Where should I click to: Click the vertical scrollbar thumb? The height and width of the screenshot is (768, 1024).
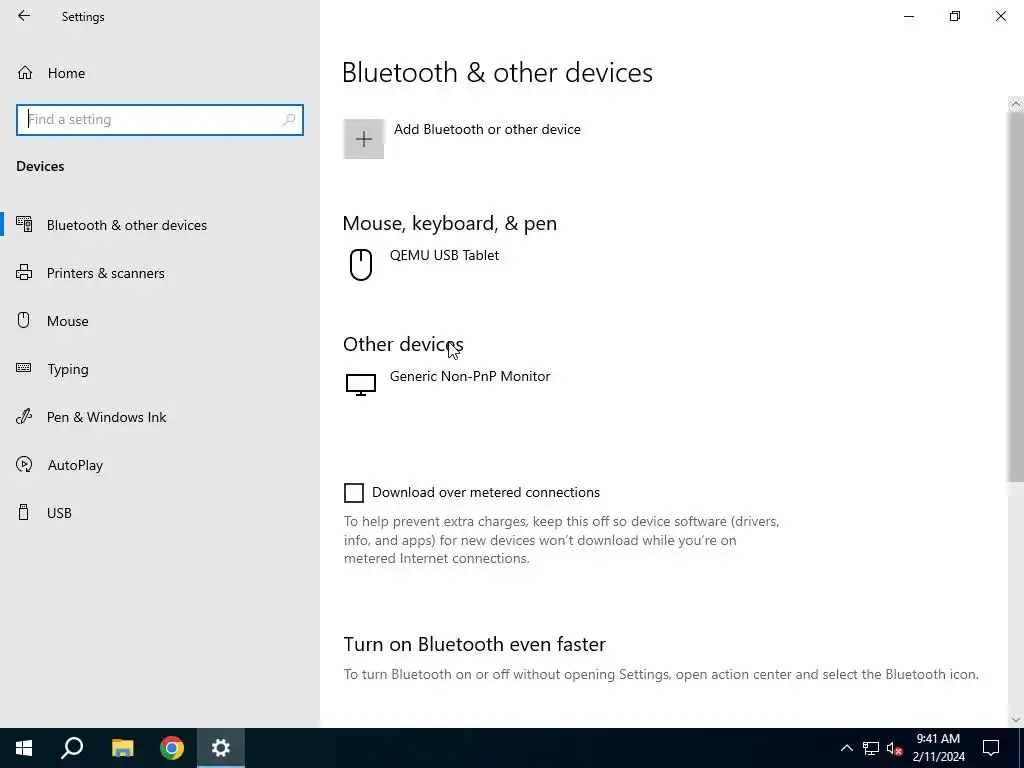click(x=1016, y=297)
